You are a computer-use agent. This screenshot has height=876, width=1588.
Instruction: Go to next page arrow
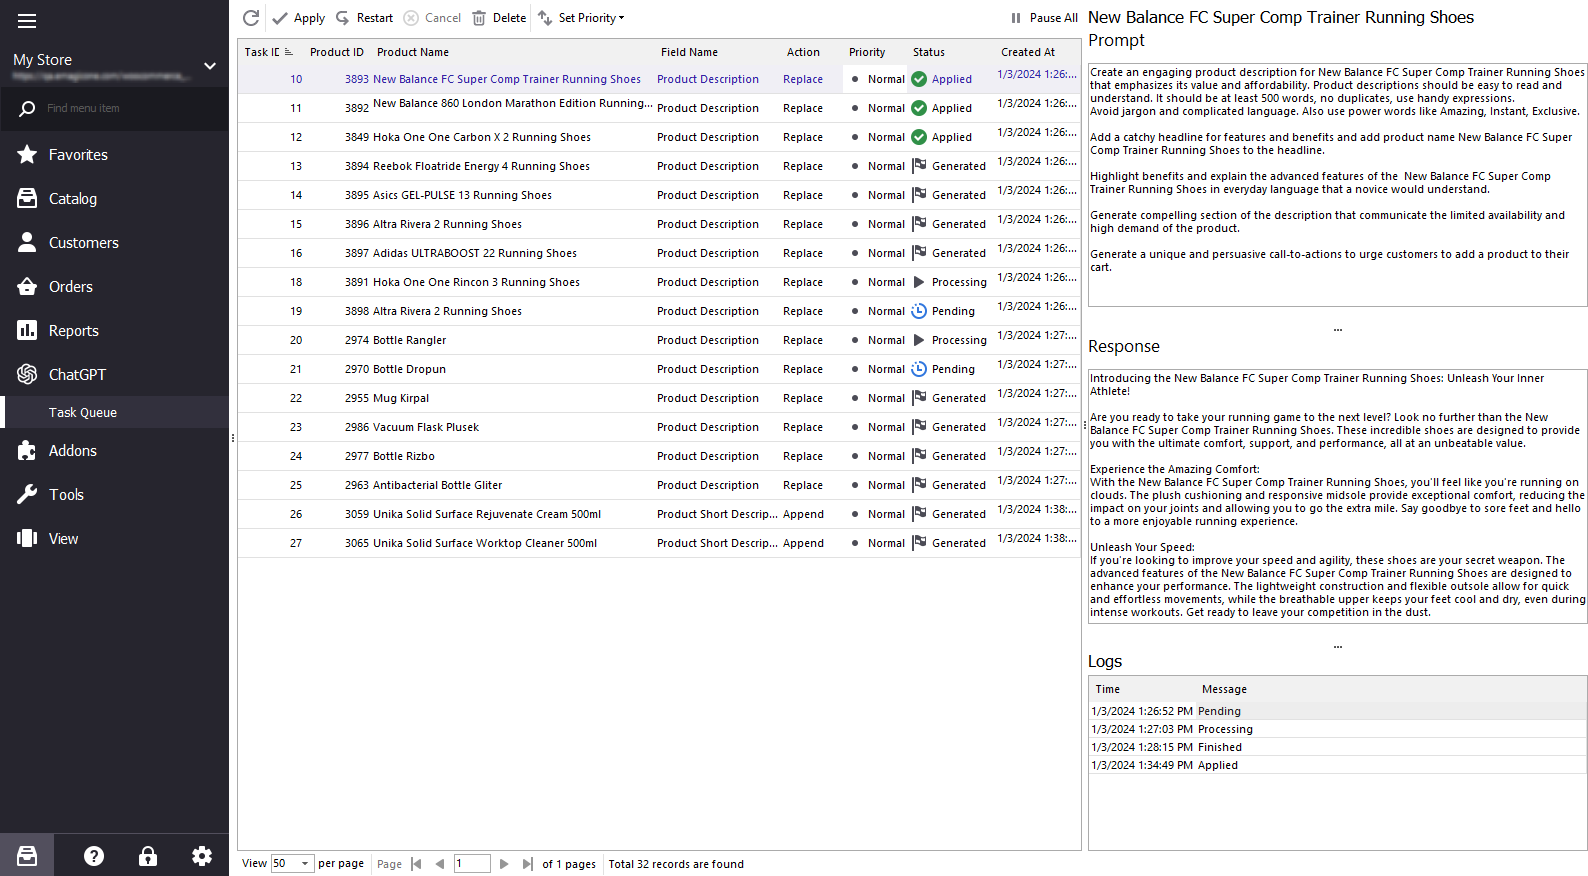pos(504,864)
